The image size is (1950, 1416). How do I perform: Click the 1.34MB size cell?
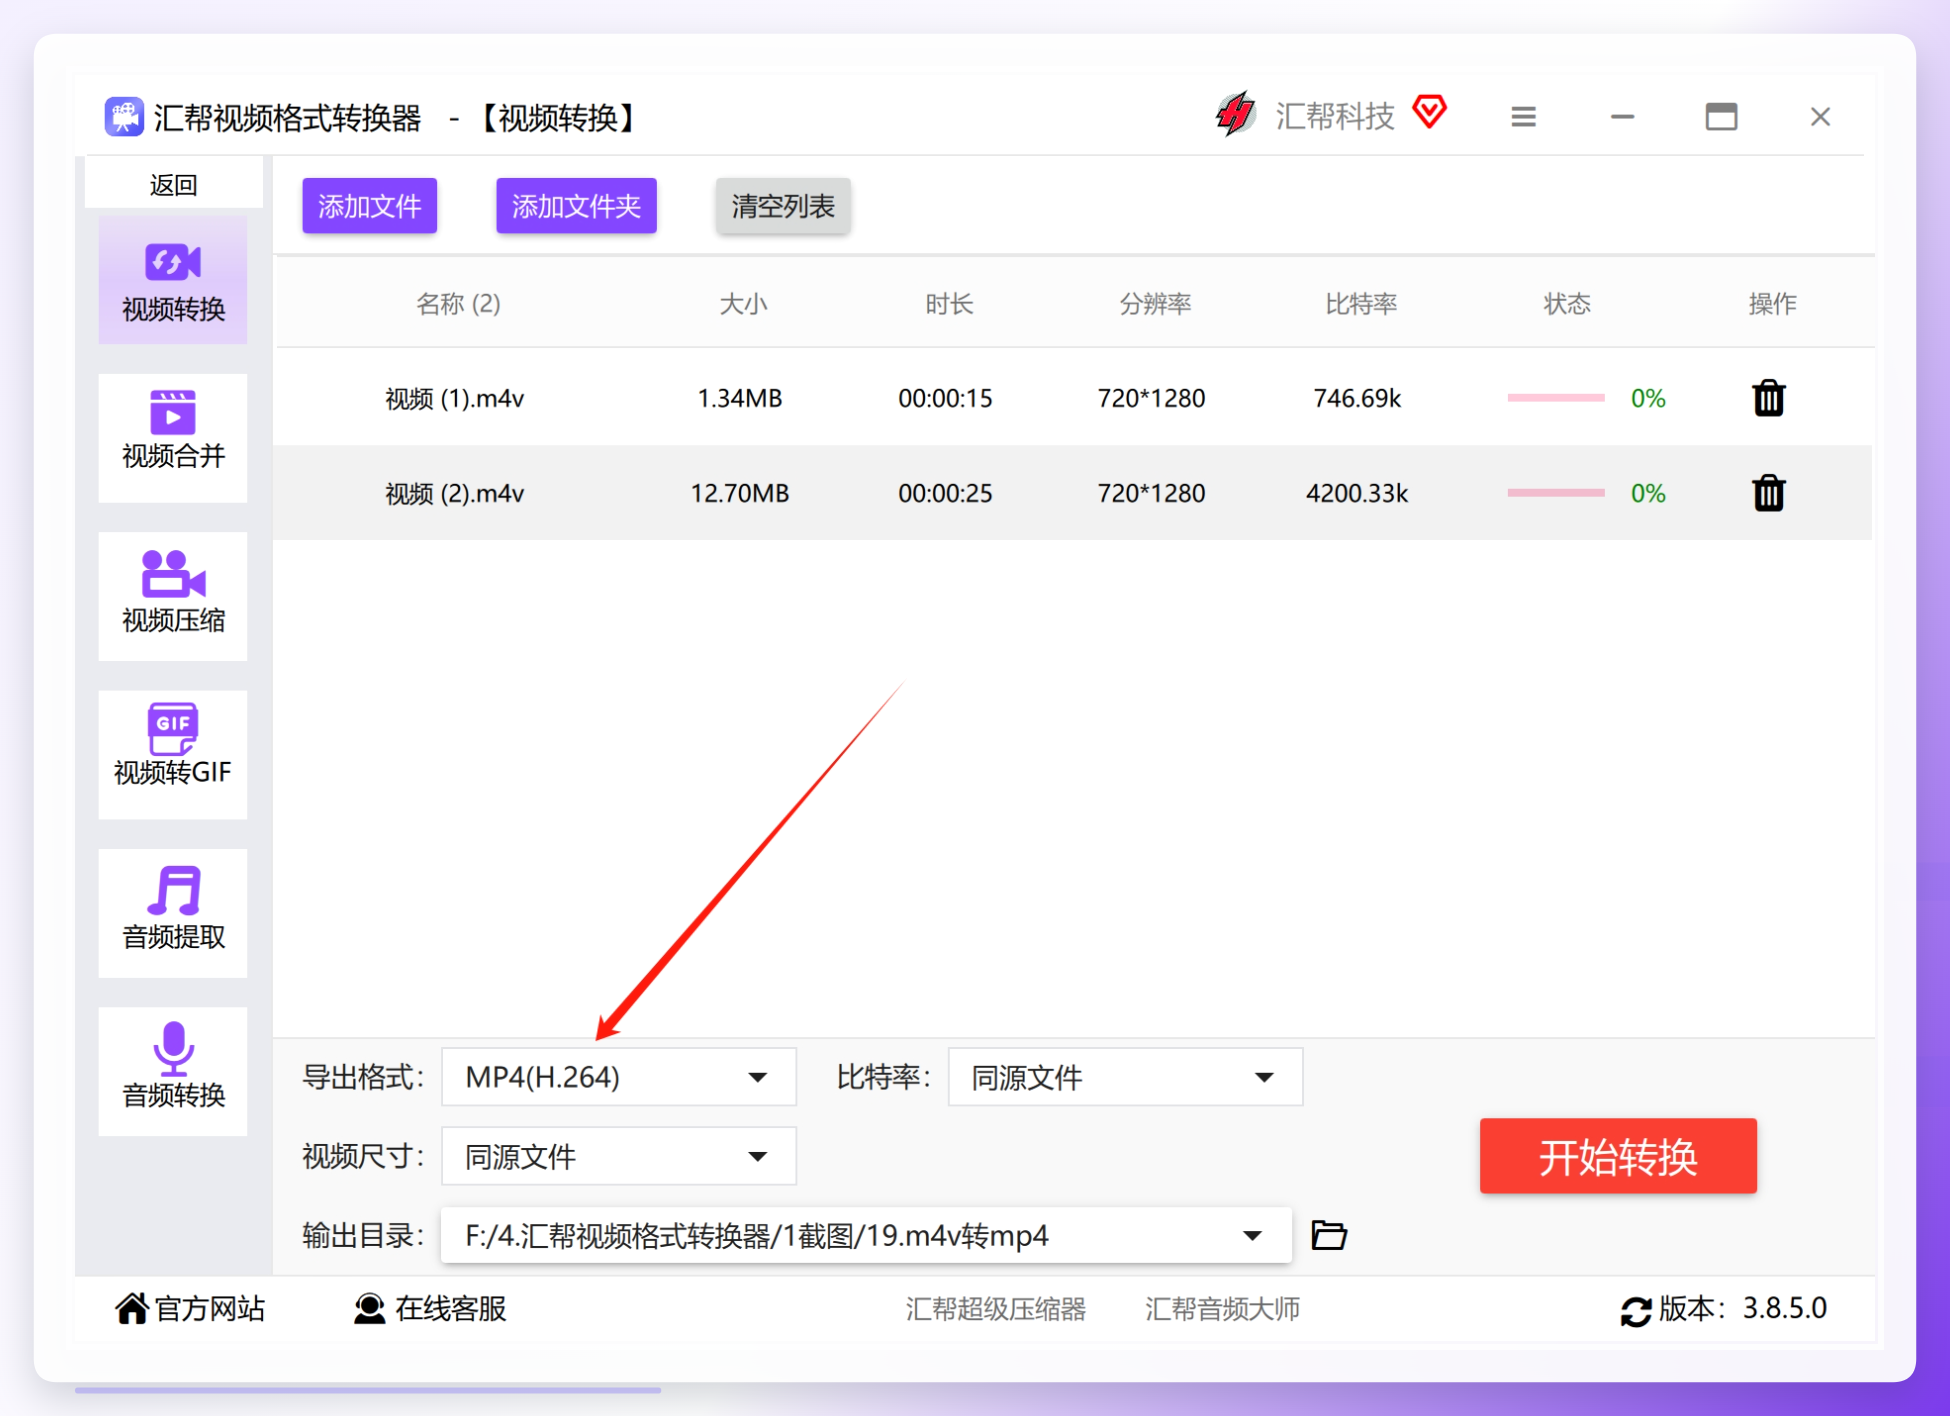click(x=740, y=398)
